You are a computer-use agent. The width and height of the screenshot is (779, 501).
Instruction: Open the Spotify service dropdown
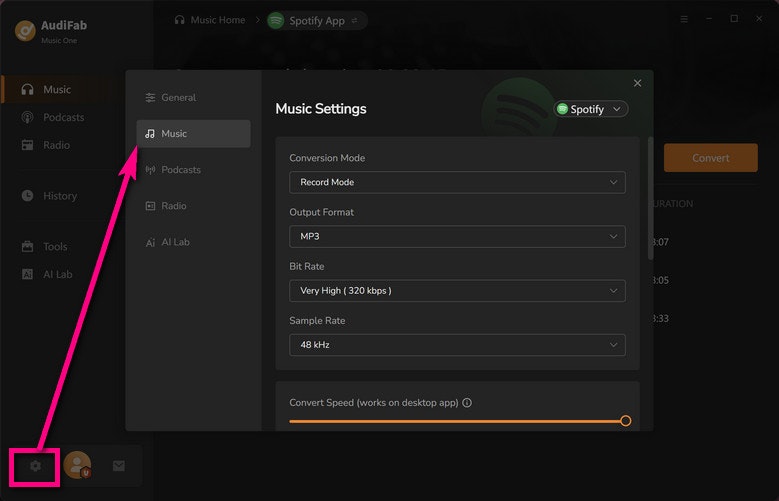[590, 109]
